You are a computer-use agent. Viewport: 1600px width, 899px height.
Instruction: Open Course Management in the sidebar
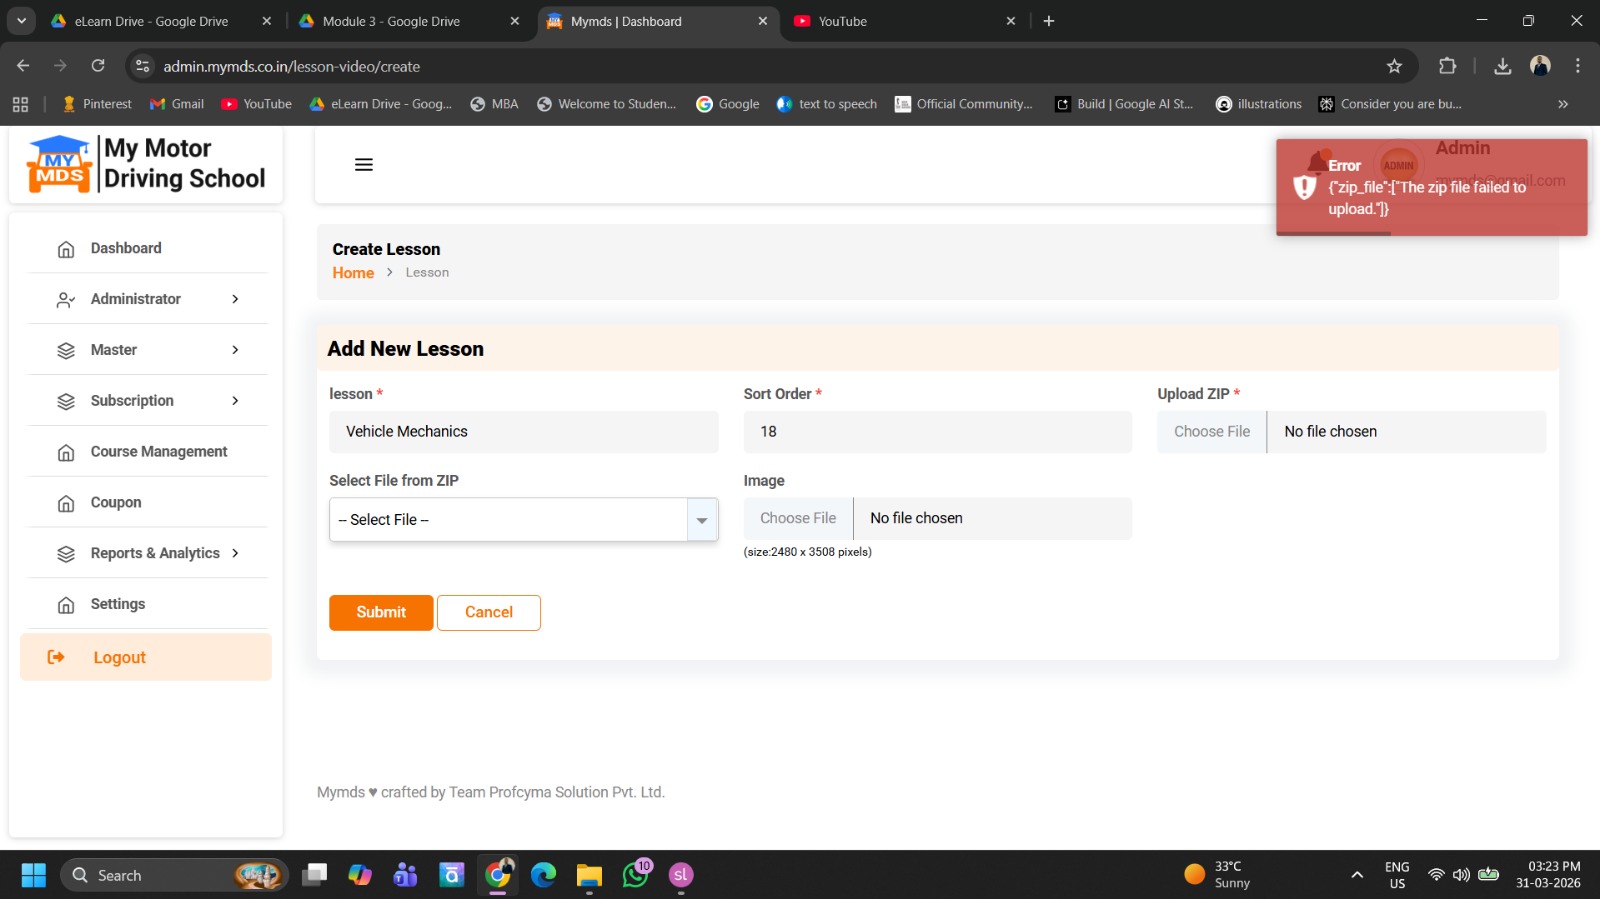tap(158, 452)
